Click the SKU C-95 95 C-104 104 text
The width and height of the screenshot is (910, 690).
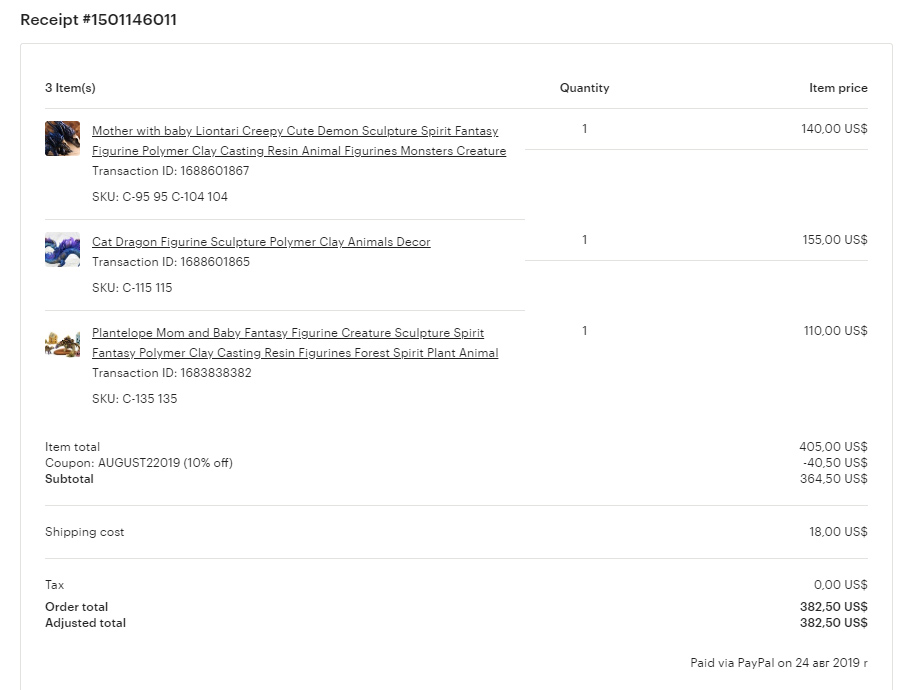click(x=160, y=197)
